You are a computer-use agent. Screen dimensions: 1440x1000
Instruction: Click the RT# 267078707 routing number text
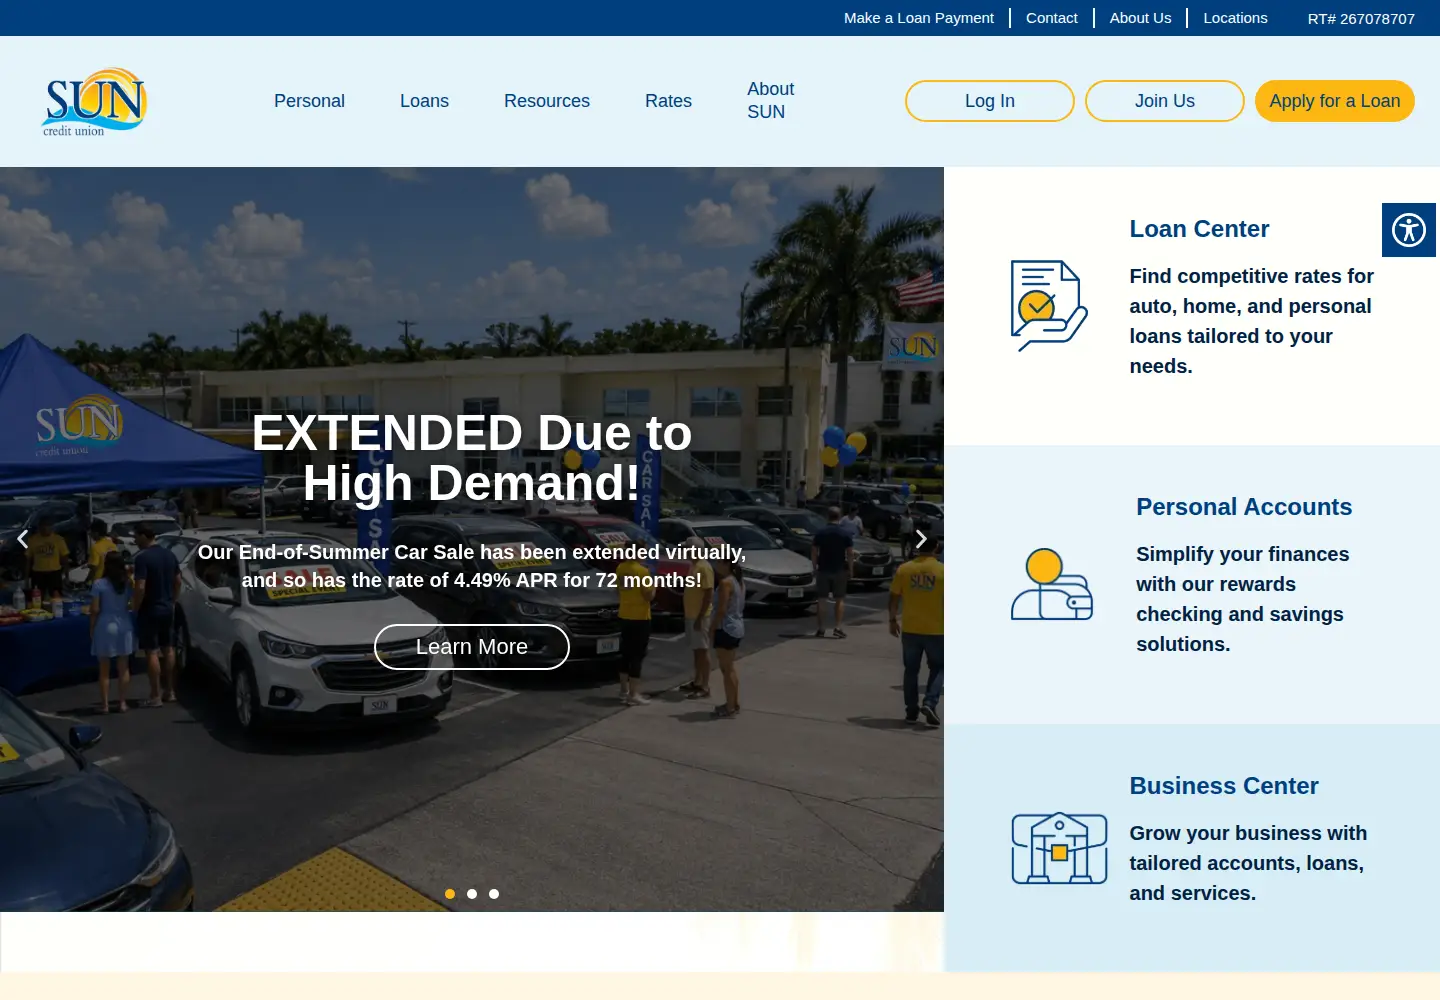(x=1361, y=18)
